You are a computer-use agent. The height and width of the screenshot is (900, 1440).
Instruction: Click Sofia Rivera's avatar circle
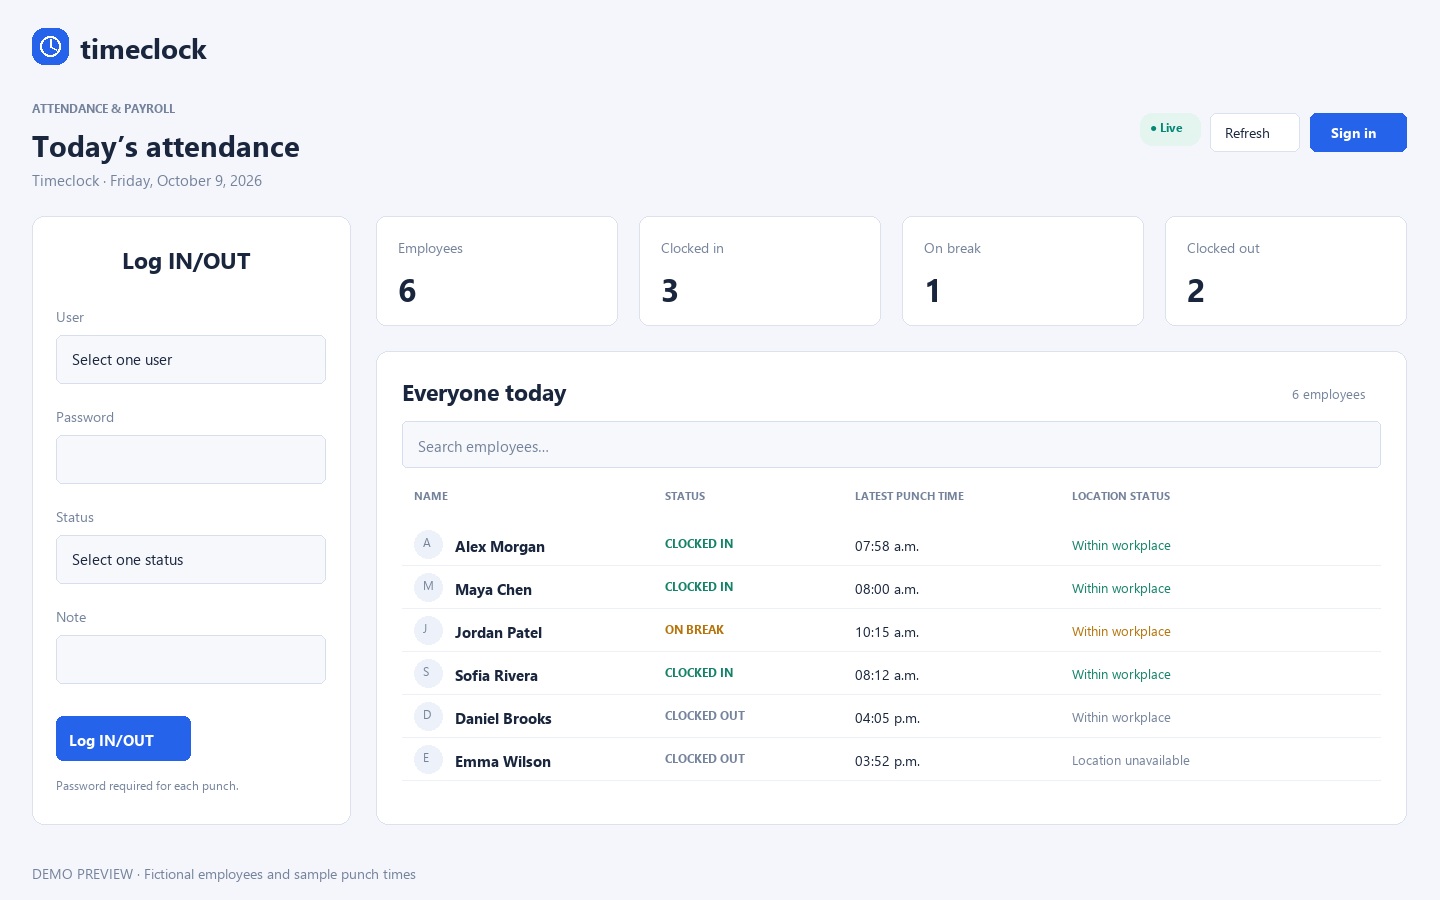(428, 673)
